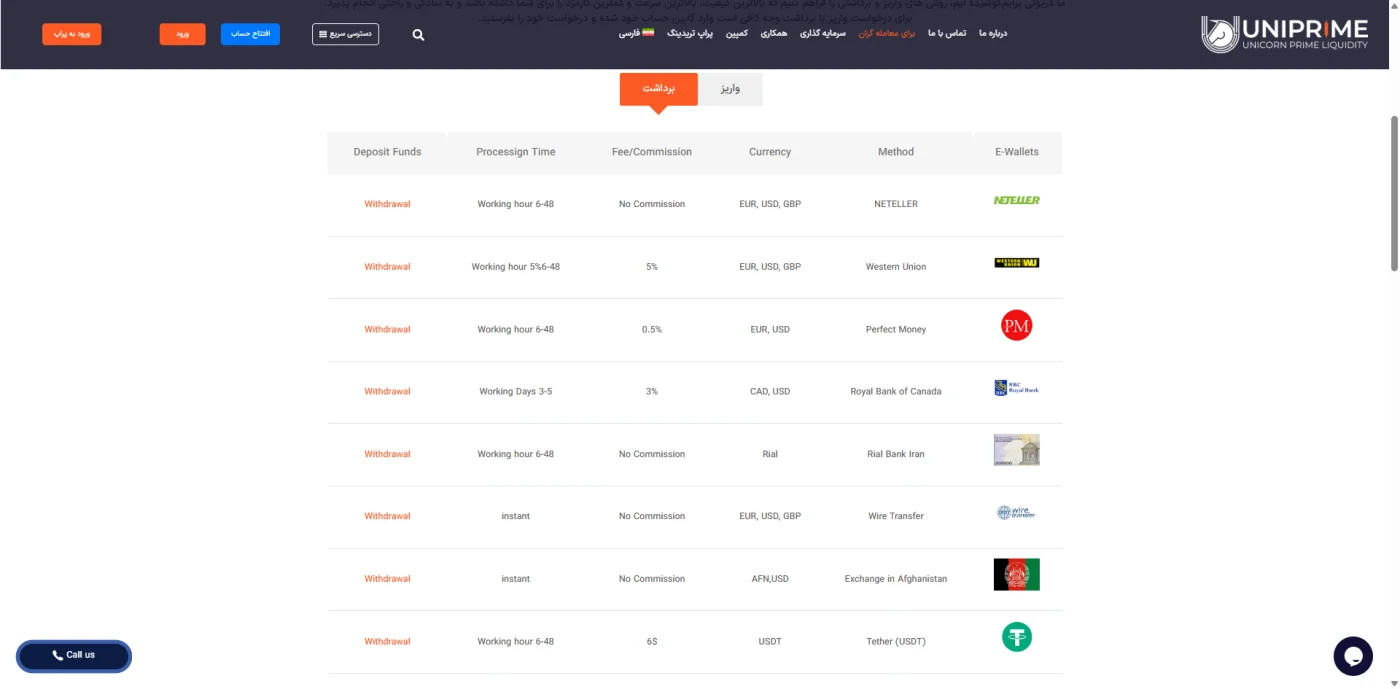1400x689 pixels.
Task: Click the Call us button
Action: [74, 656]
